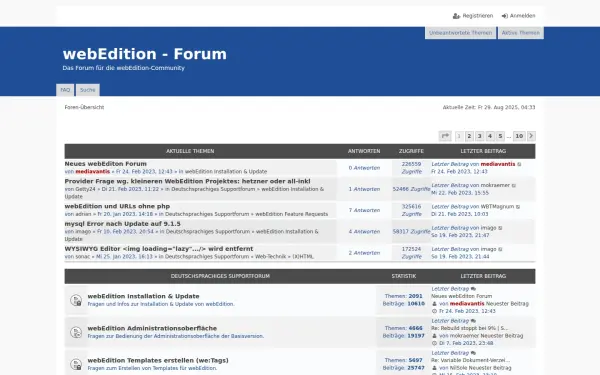Open the webEdition Installation & Update forum icon

pyautogui.click(x=76, y=300)
